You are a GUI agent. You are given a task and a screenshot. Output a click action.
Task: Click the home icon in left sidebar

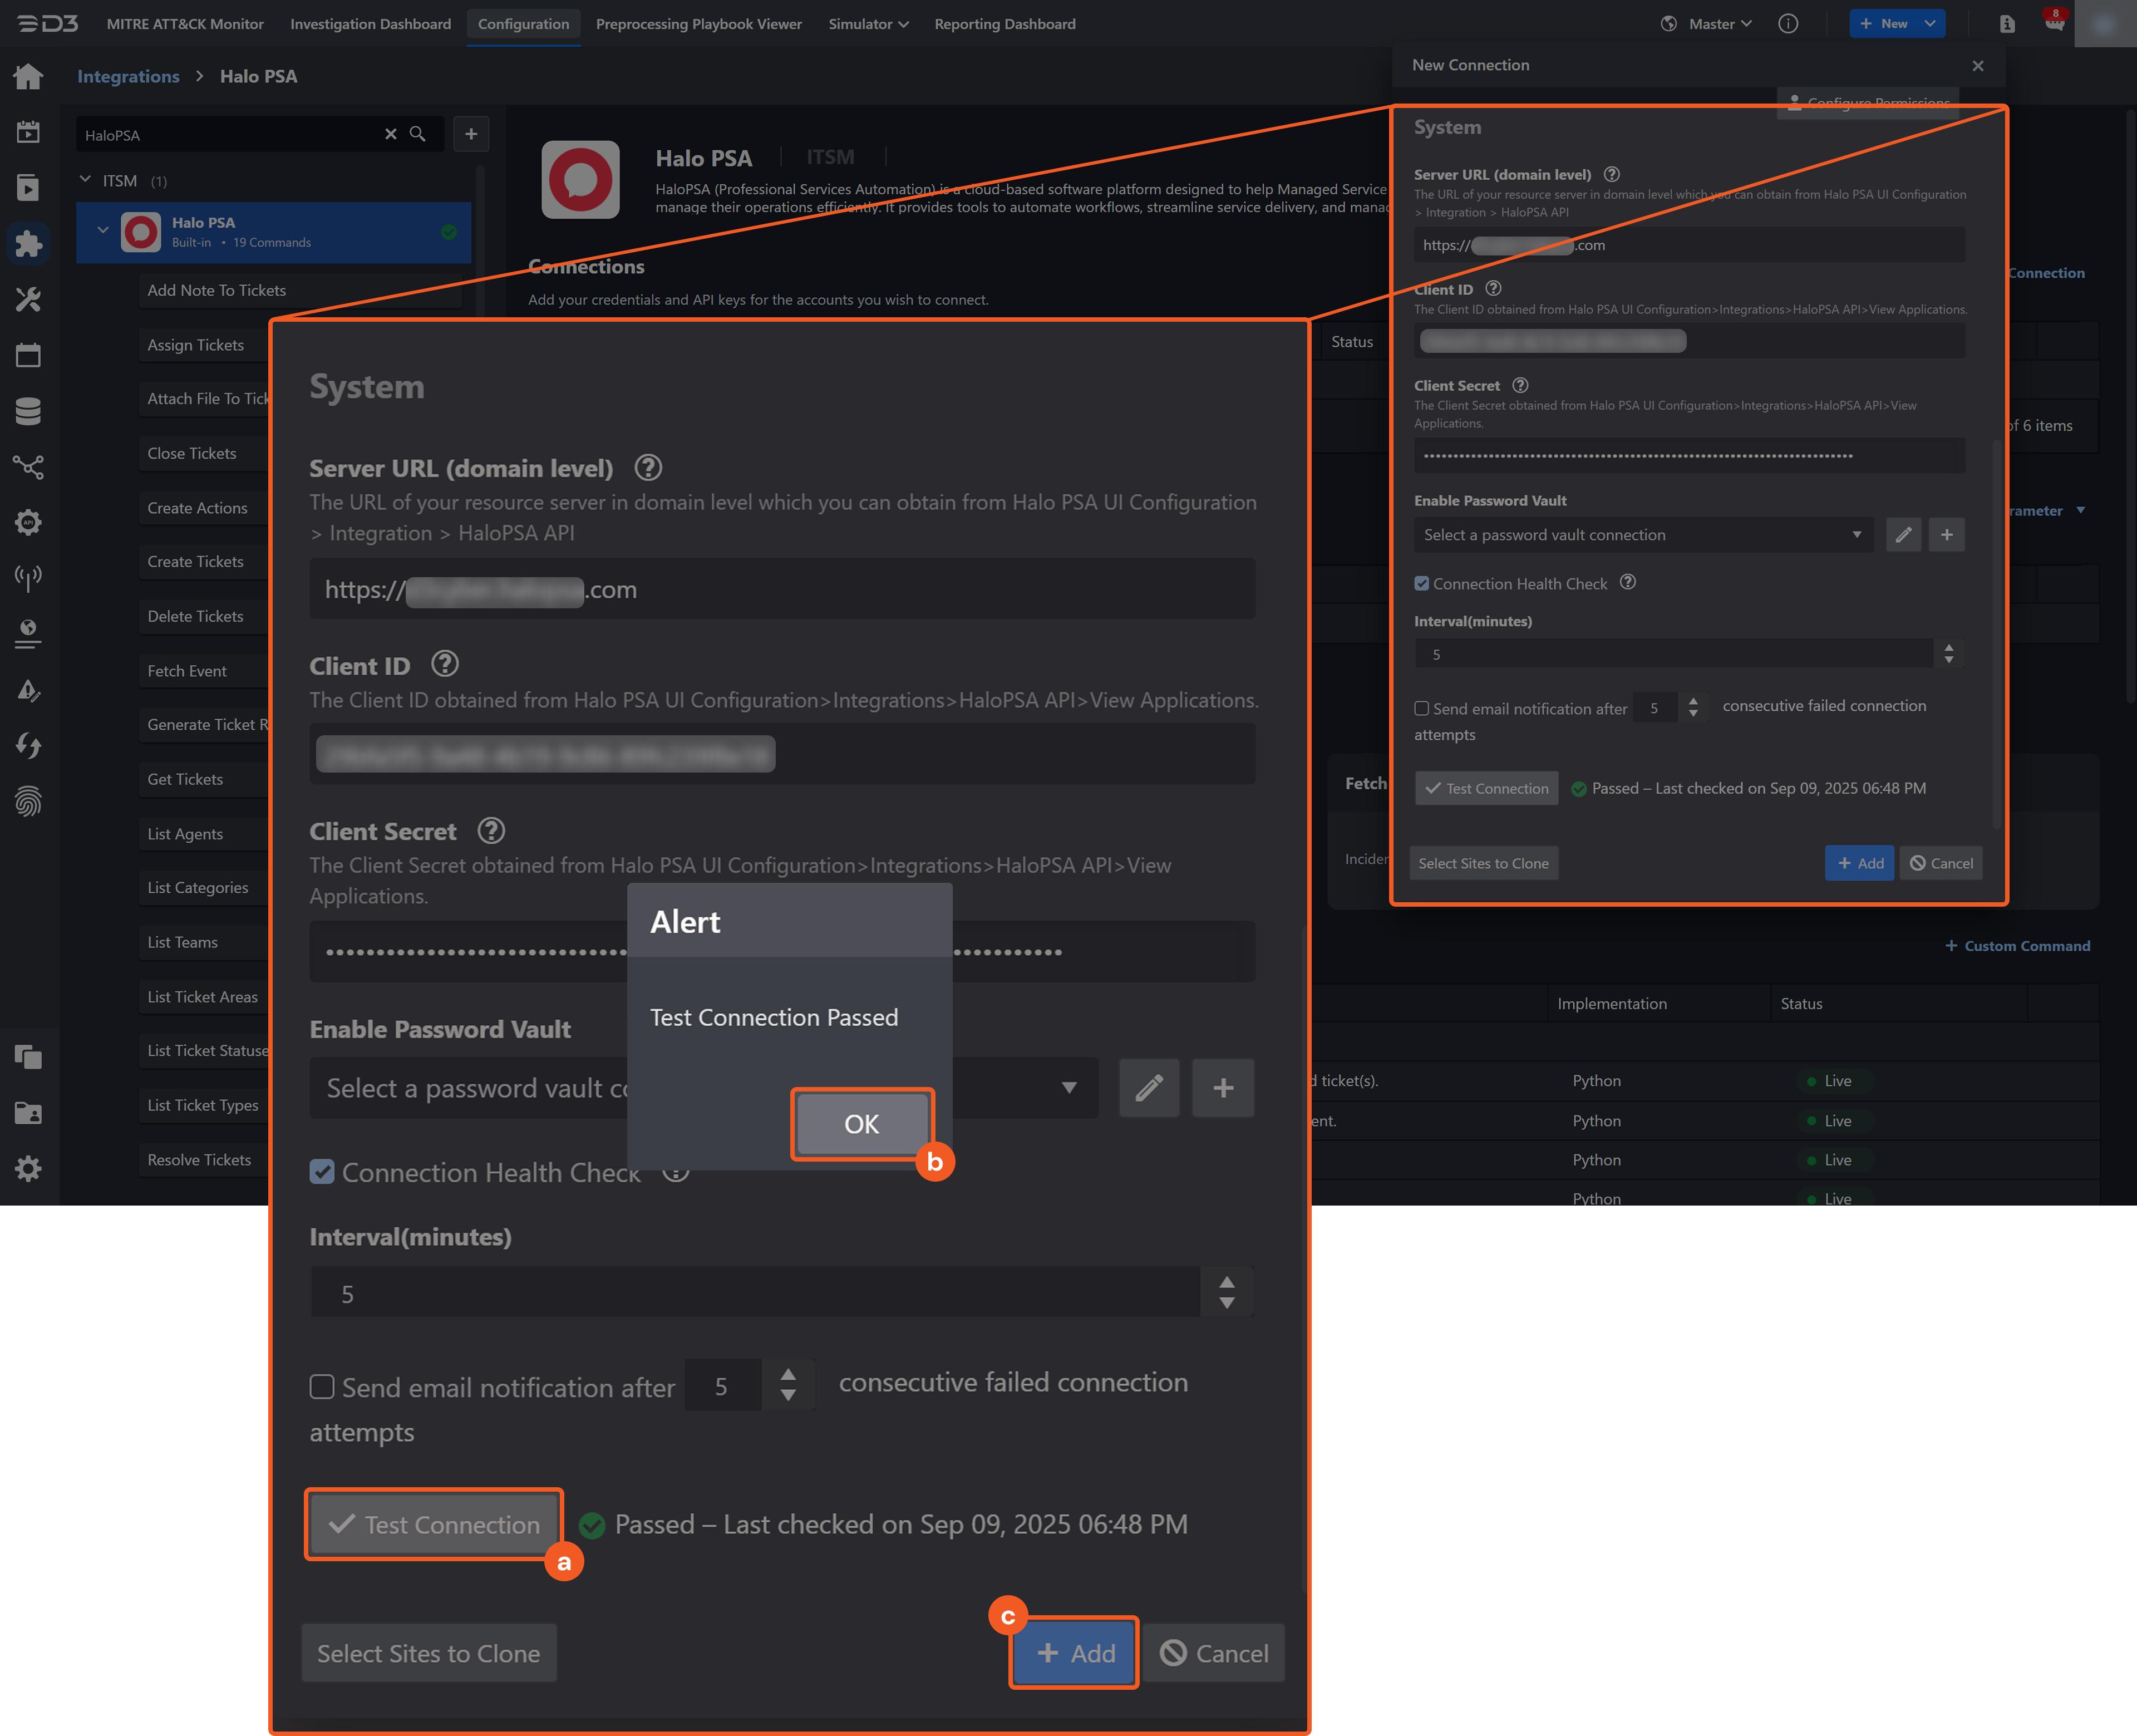click(28, 76)
